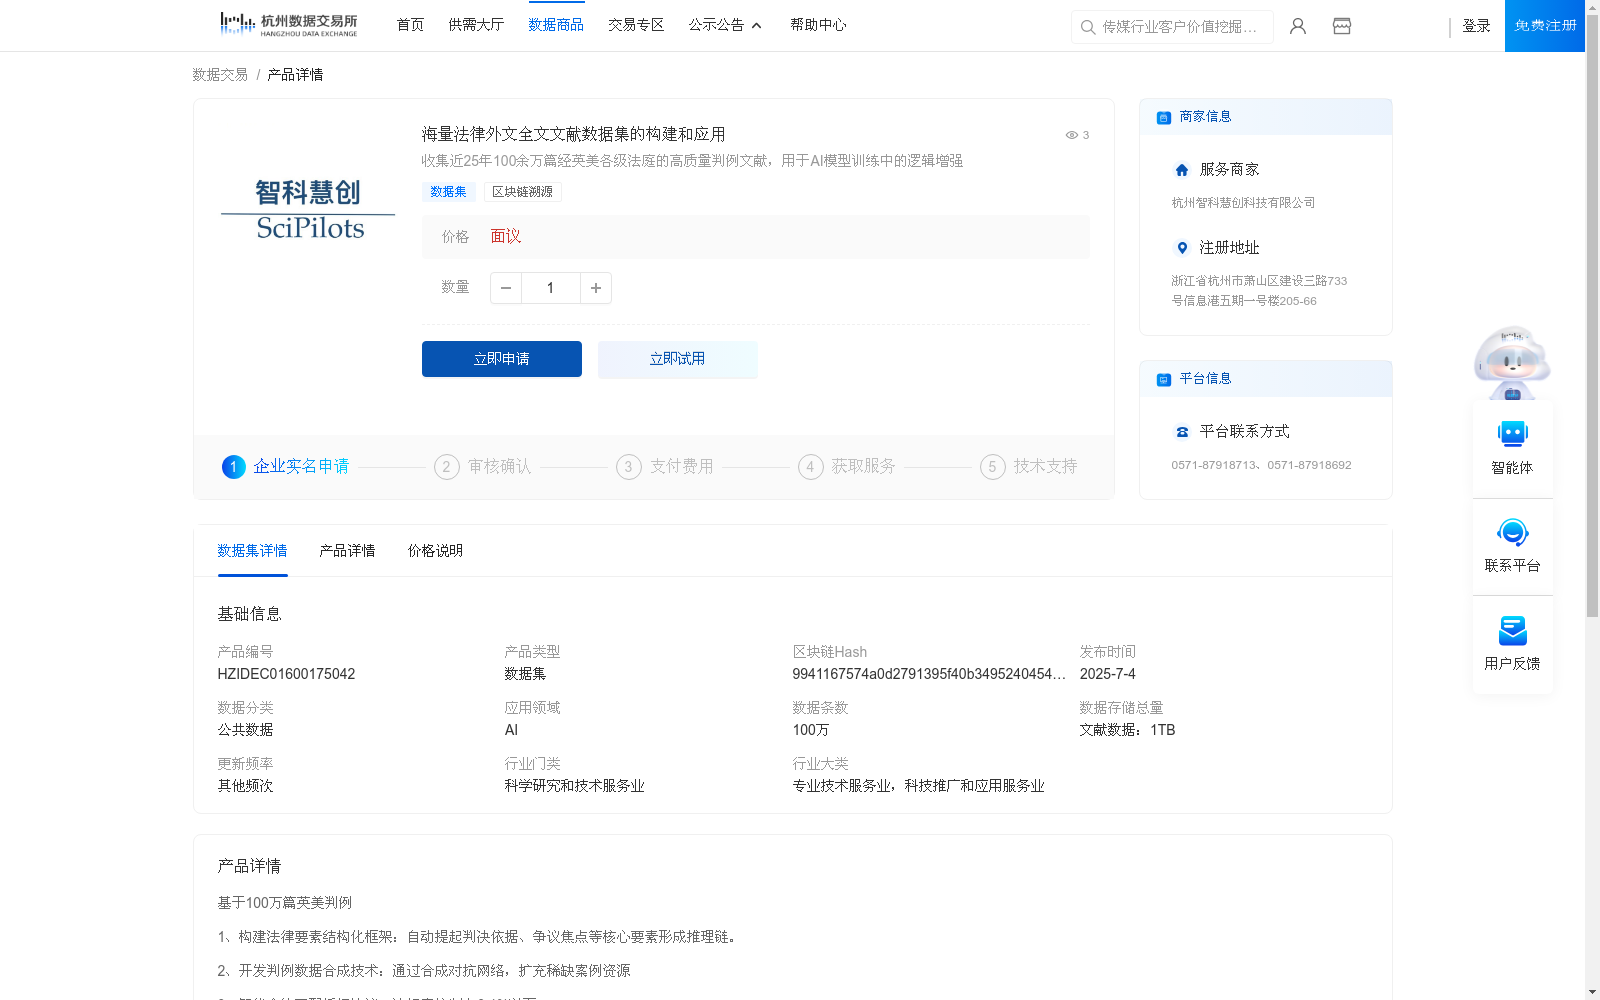Click publish date 2025-7-4

(1107, 674)
